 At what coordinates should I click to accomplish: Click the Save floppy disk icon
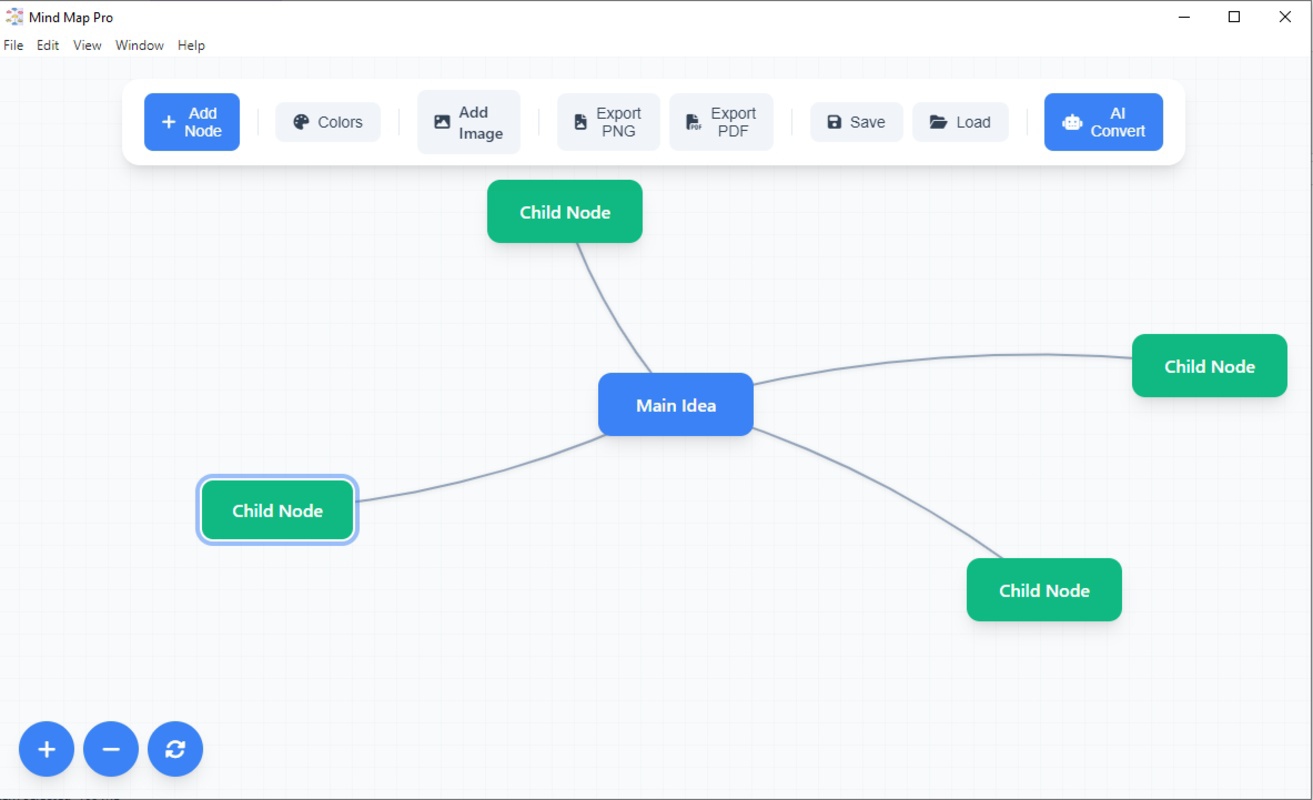pyautogui.click(x=833, y=121)
